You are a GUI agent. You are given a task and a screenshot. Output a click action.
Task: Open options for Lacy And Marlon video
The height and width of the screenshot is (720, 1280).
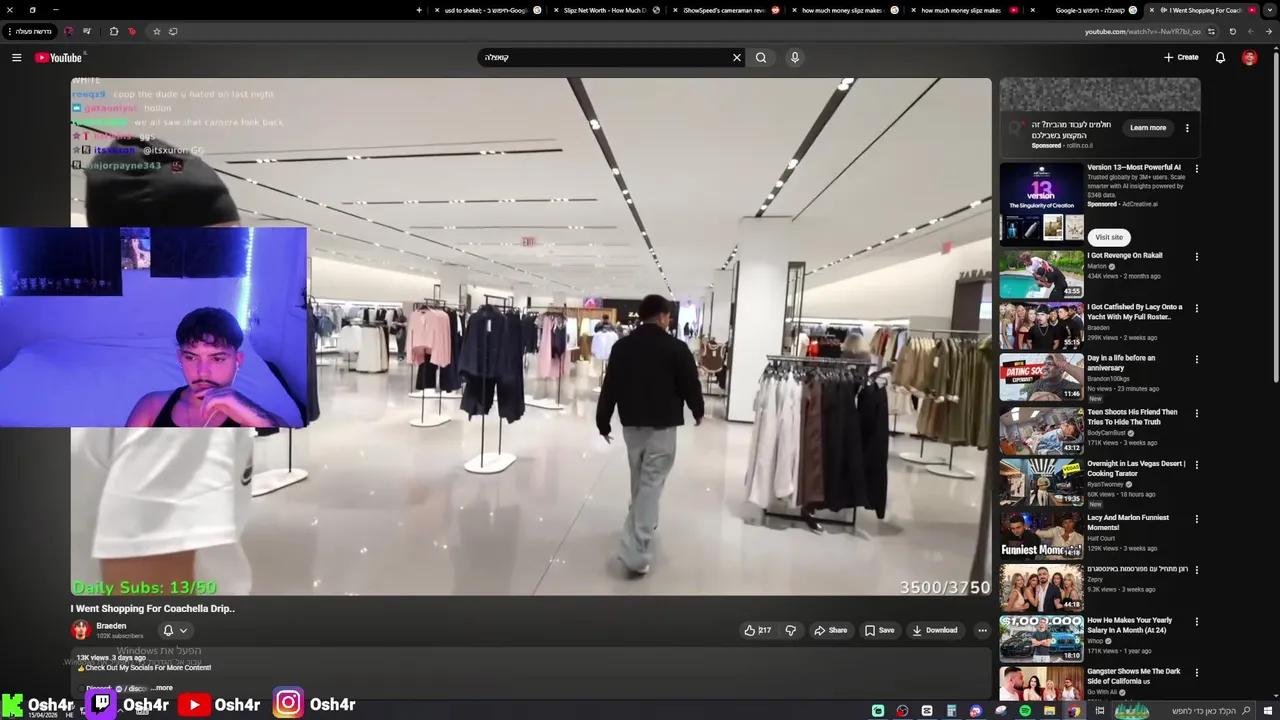coord(1196,518)
